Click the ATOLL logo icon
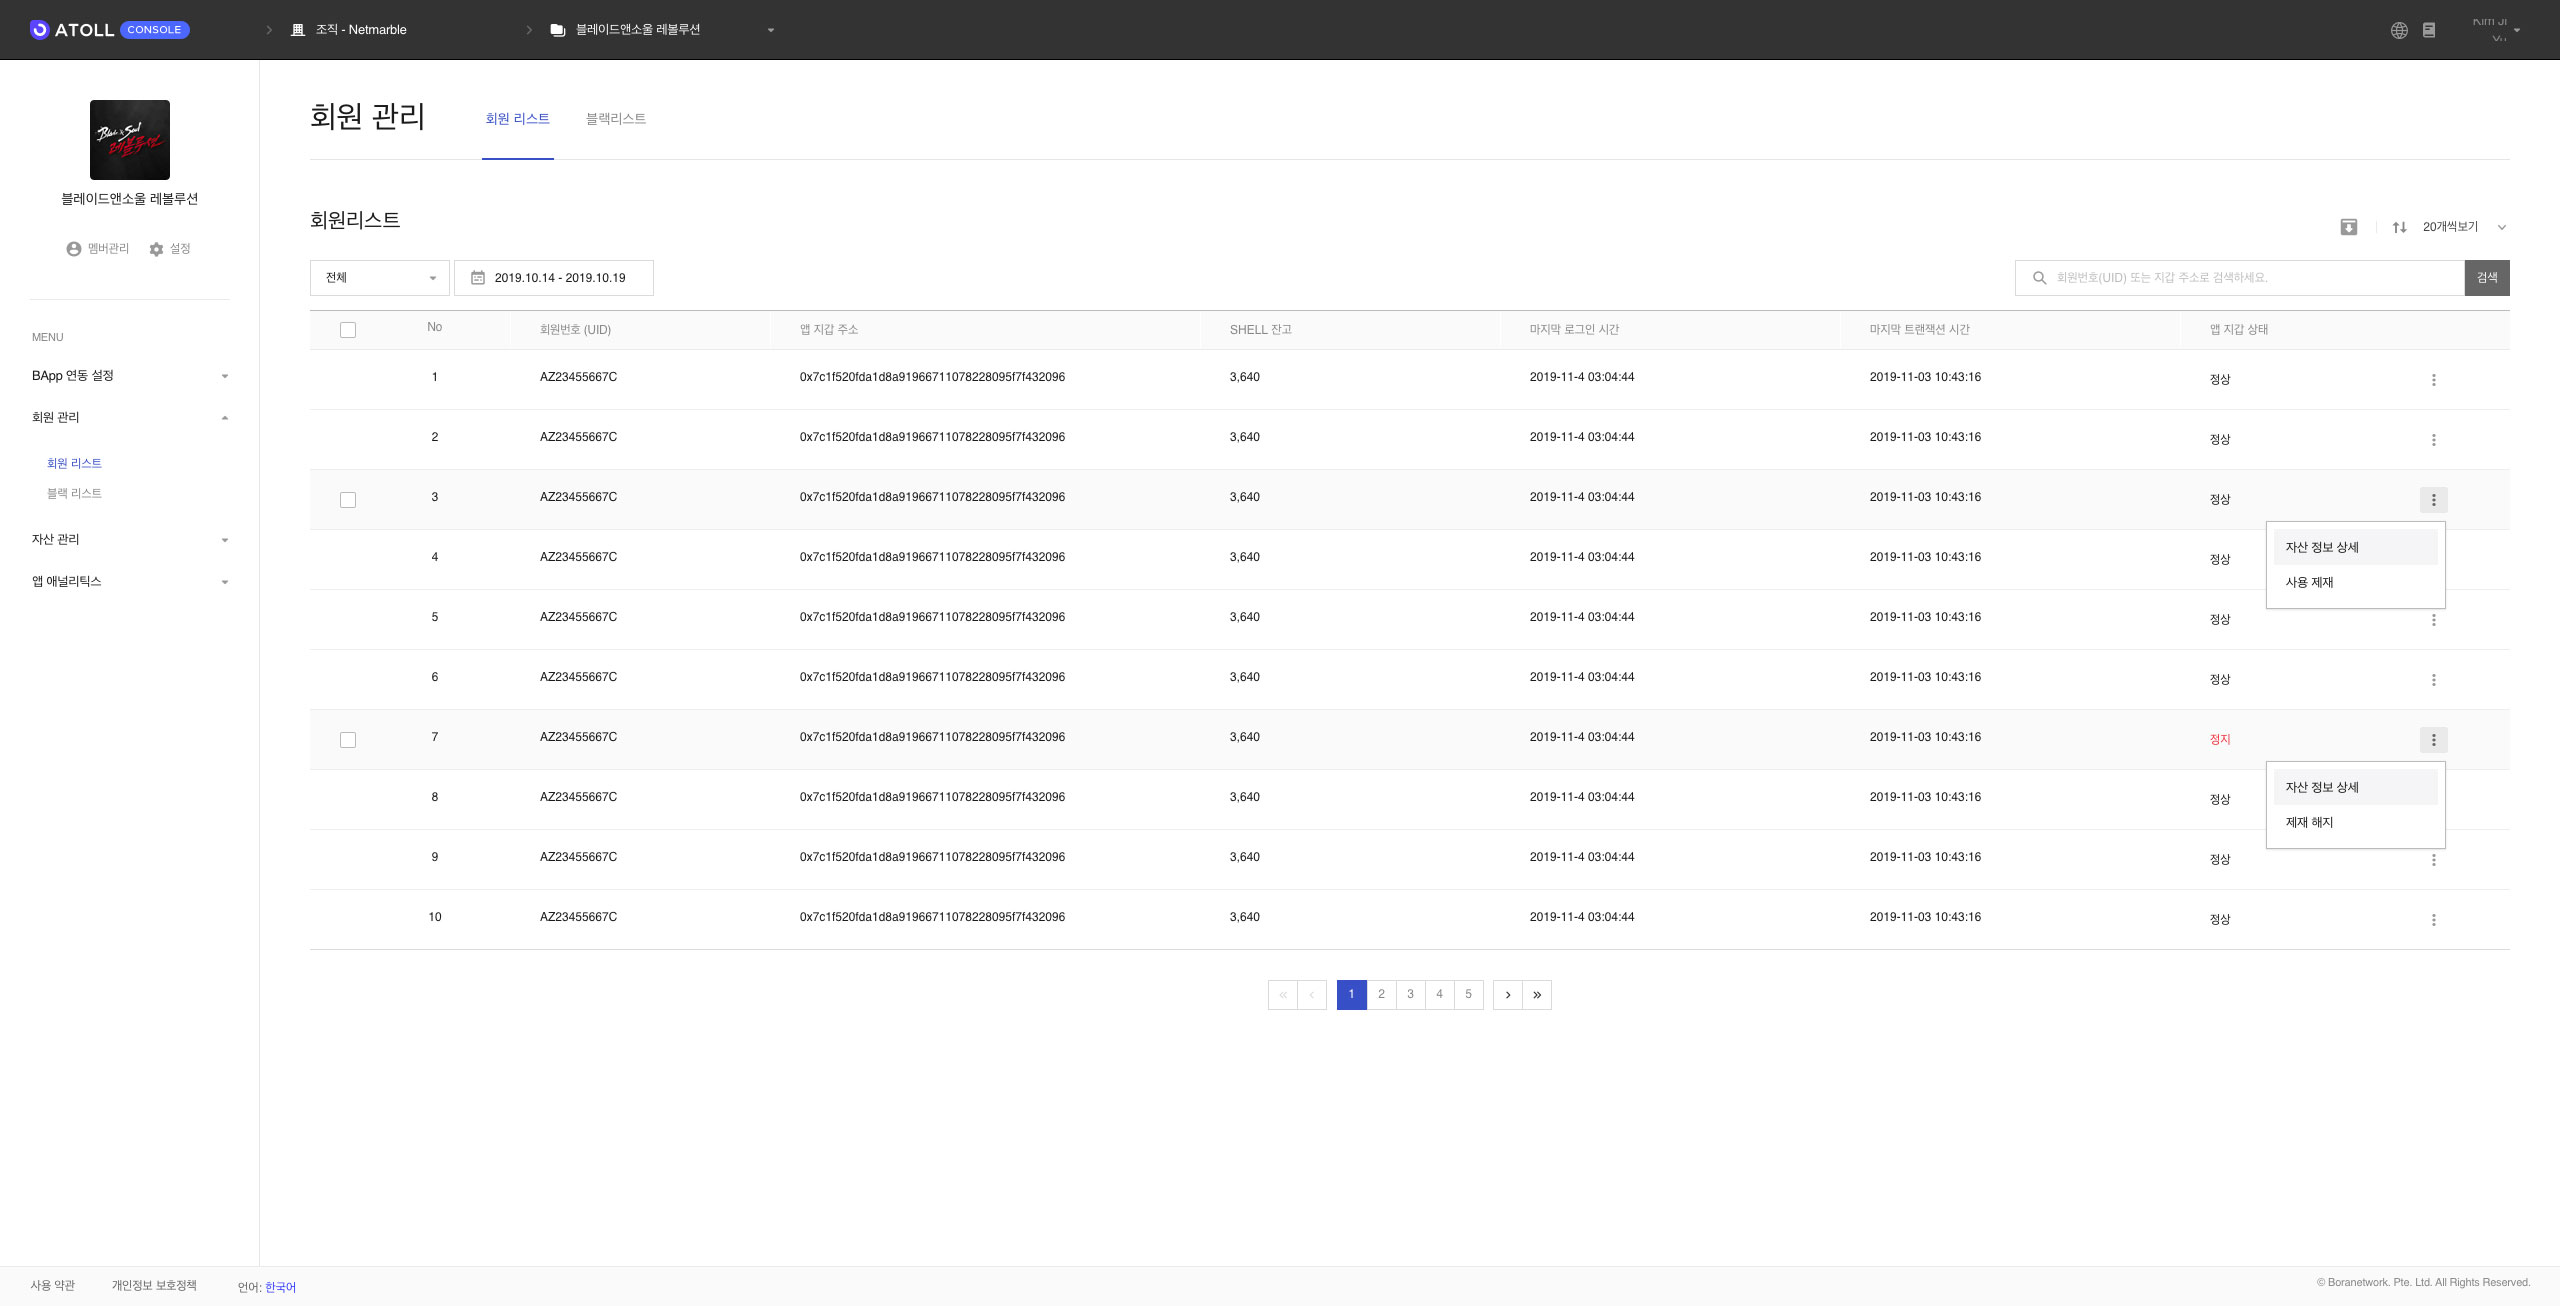The height and width of the screenshot is (1306, 2560). (x=40, y=30)
